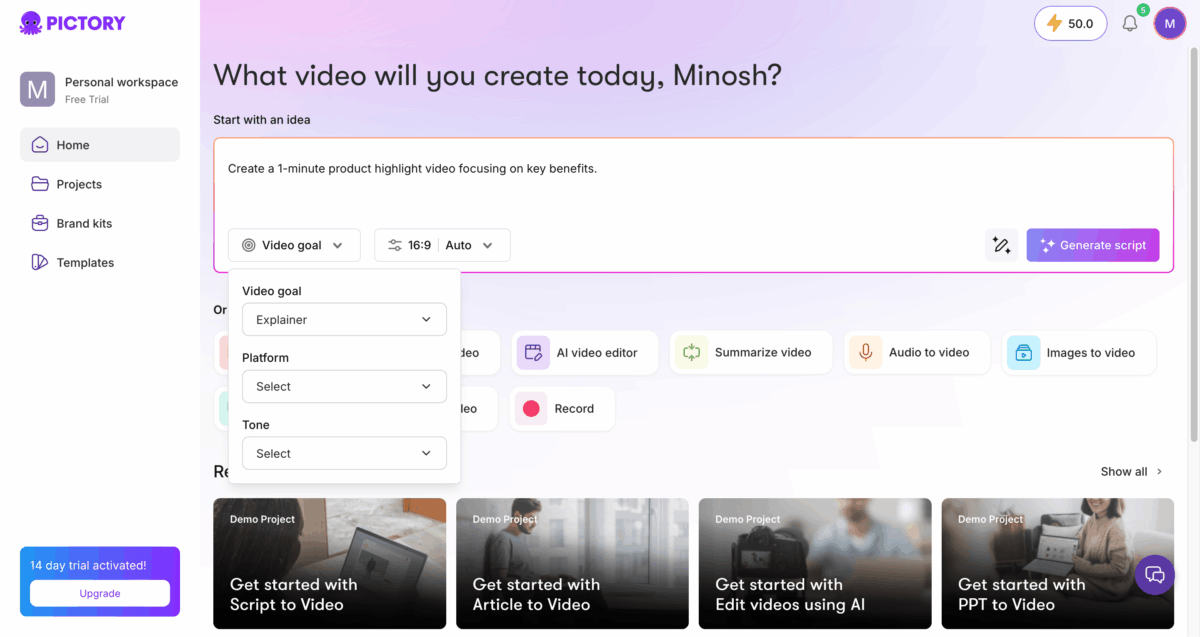Click the Record label

coord(574,408)
